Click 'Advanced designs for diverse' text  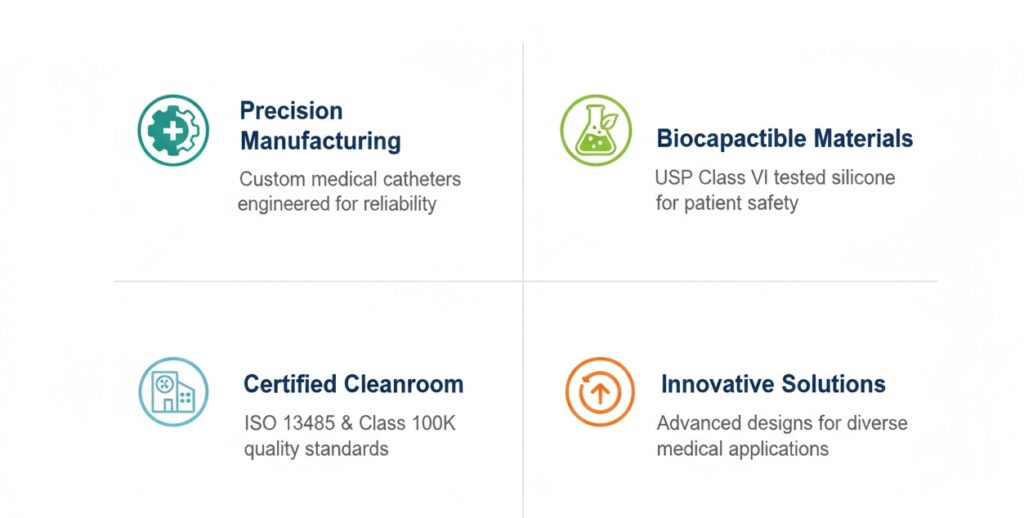point(782,423)
